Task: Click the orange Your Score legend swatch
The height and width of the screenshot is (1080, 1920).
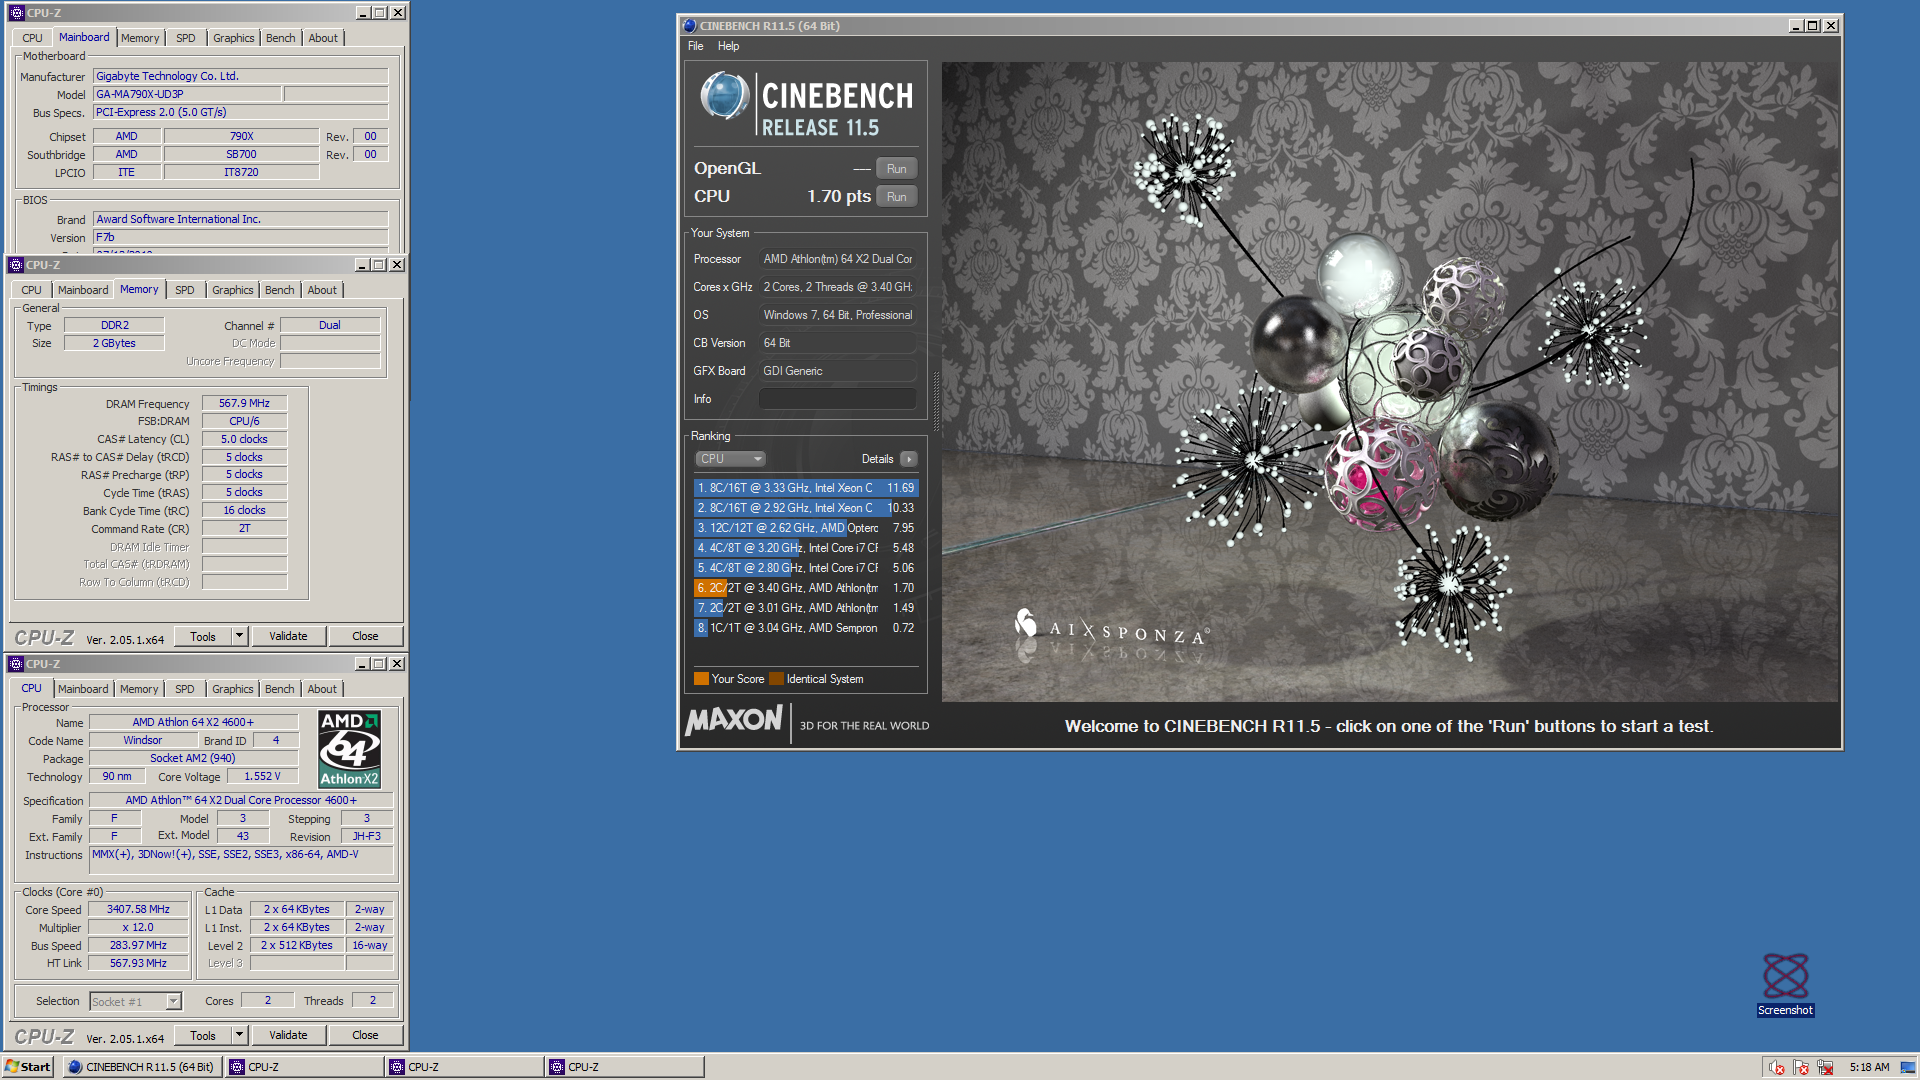Action: 701,679
